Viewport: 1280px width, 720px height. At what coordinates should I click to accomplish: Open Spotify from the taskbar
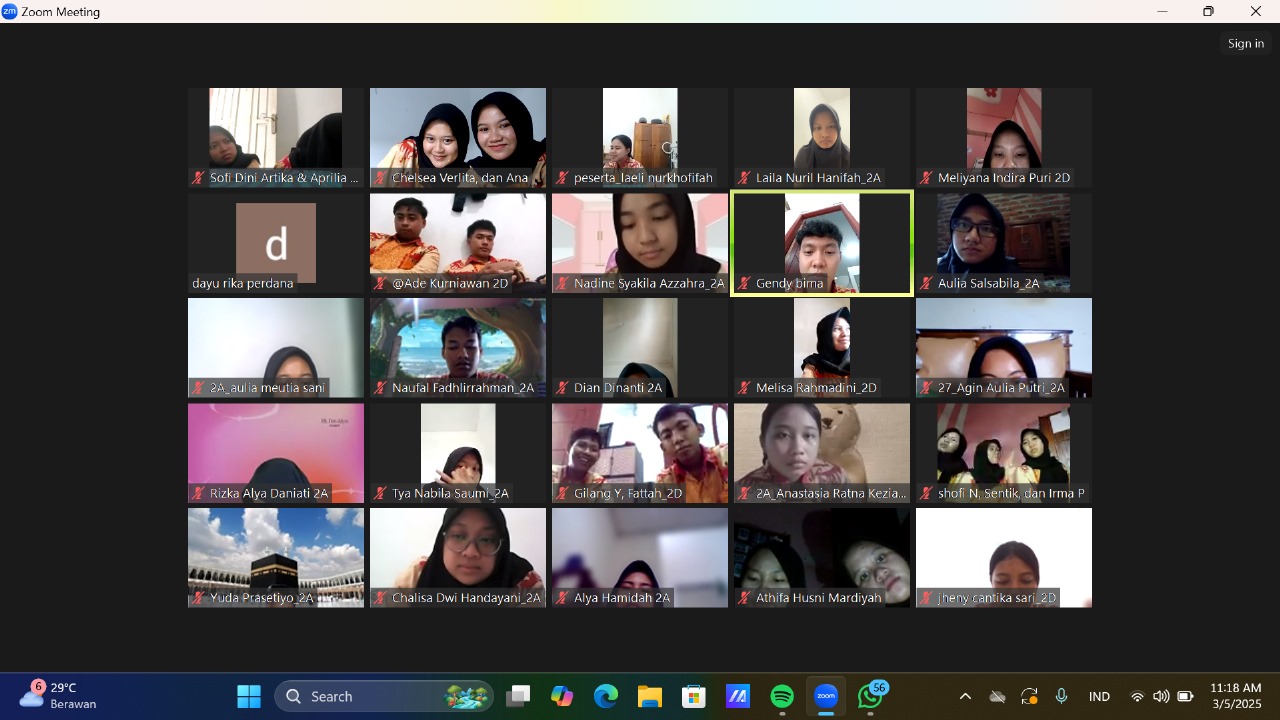pyautogui.click(x=782, y=696)
